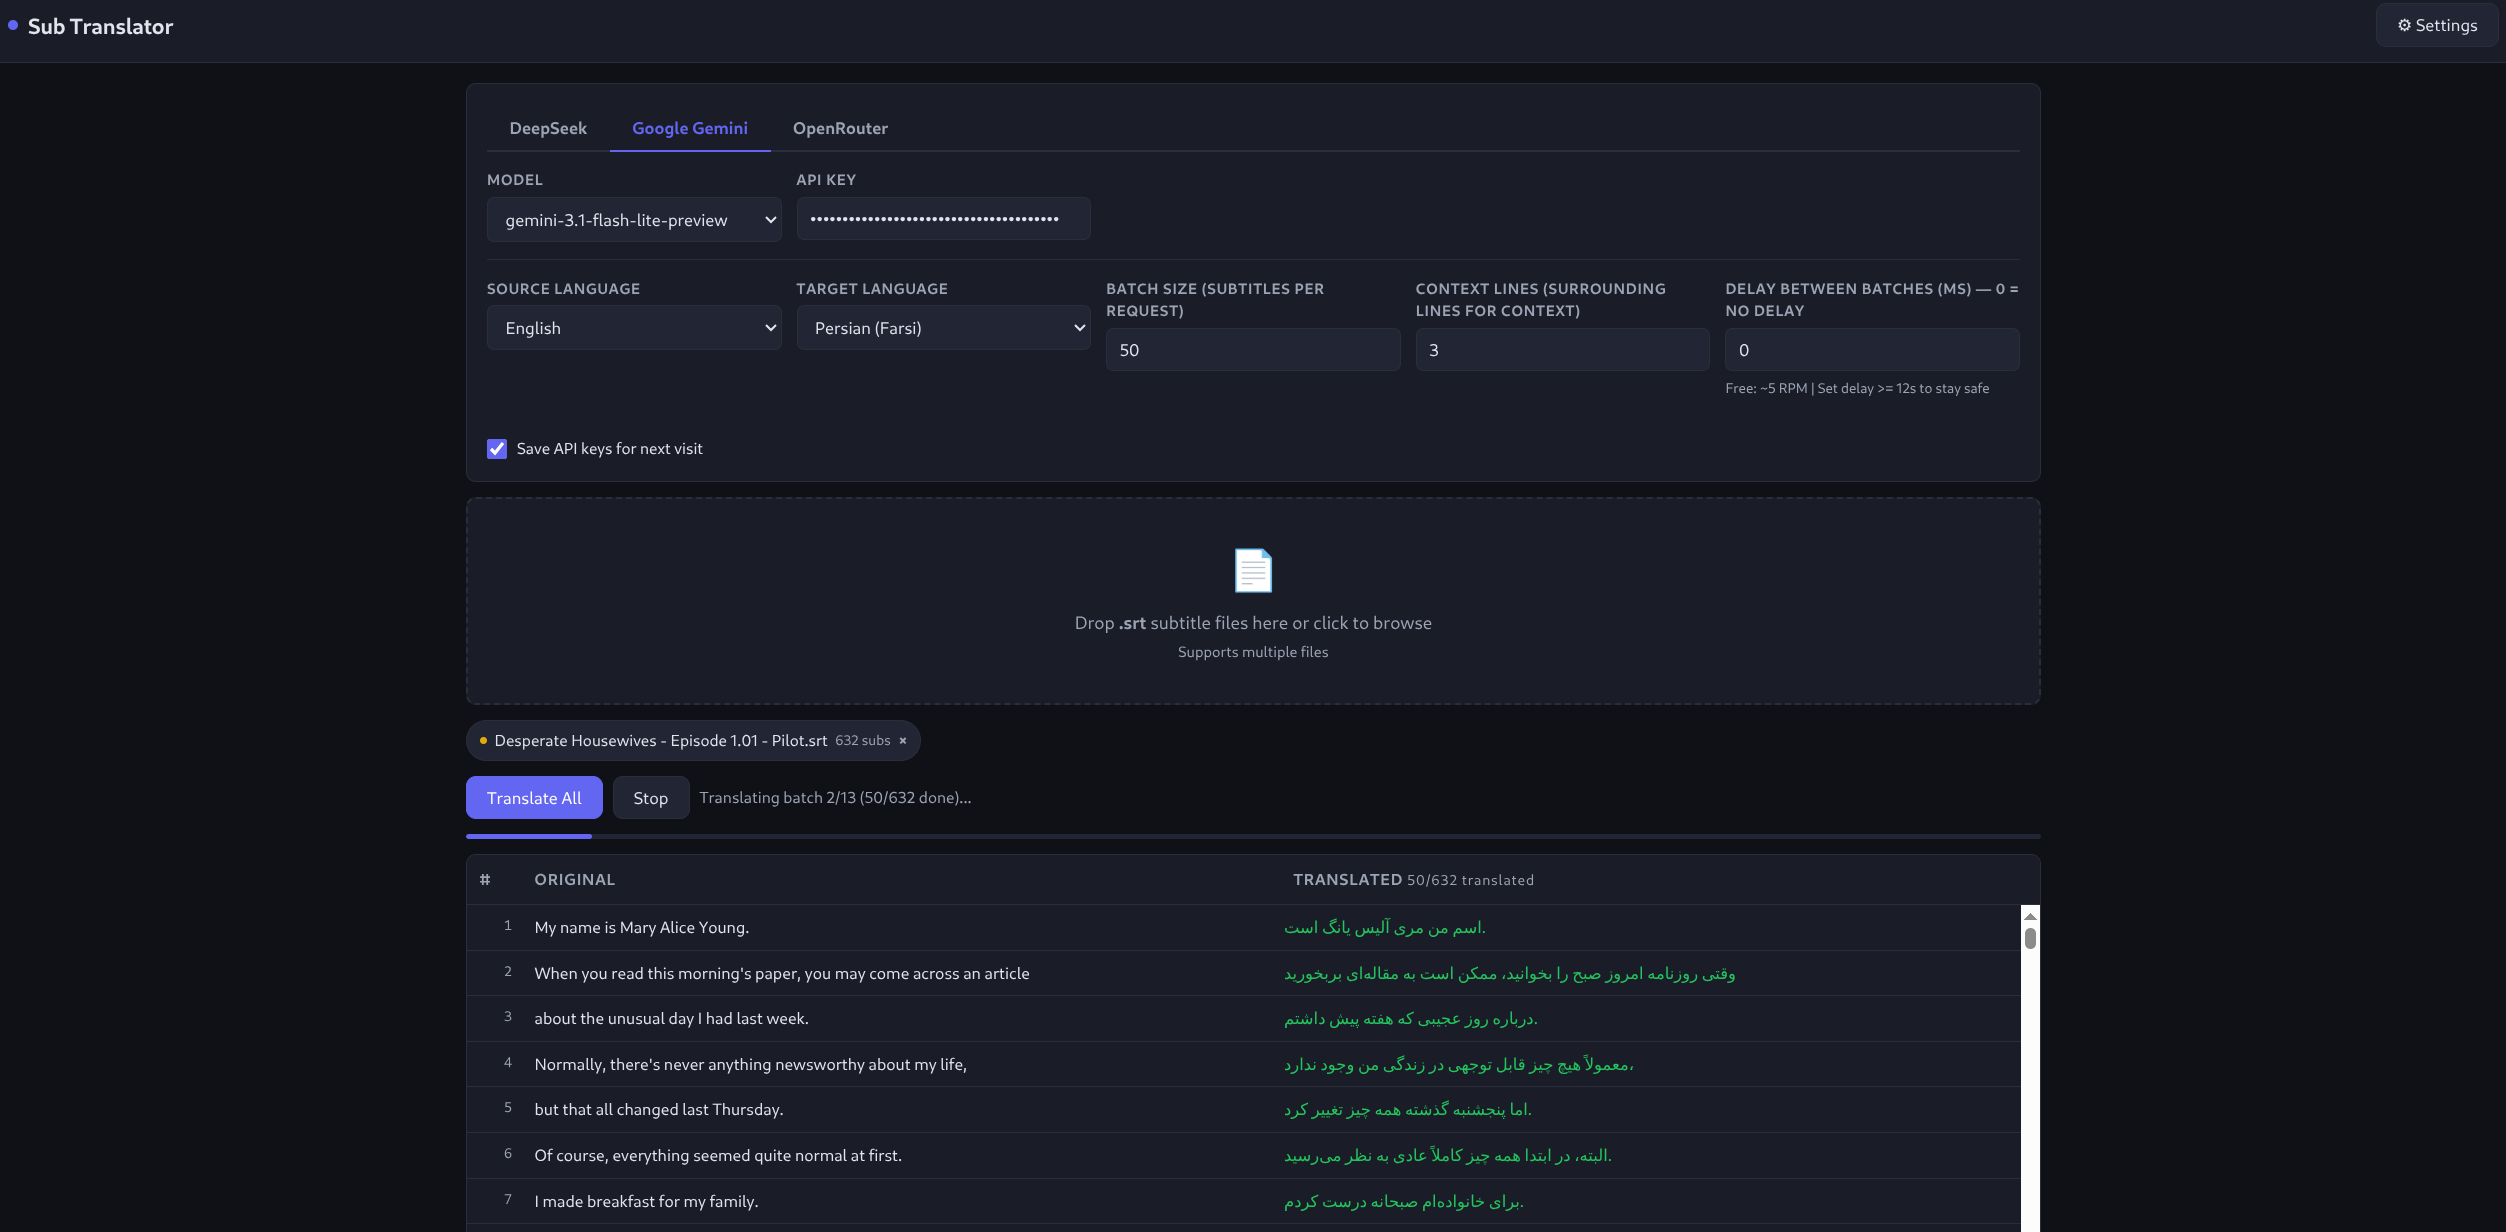Open Settings with the gear button
This screenshot has width=2506, height=1232.
coord(2436,25)
